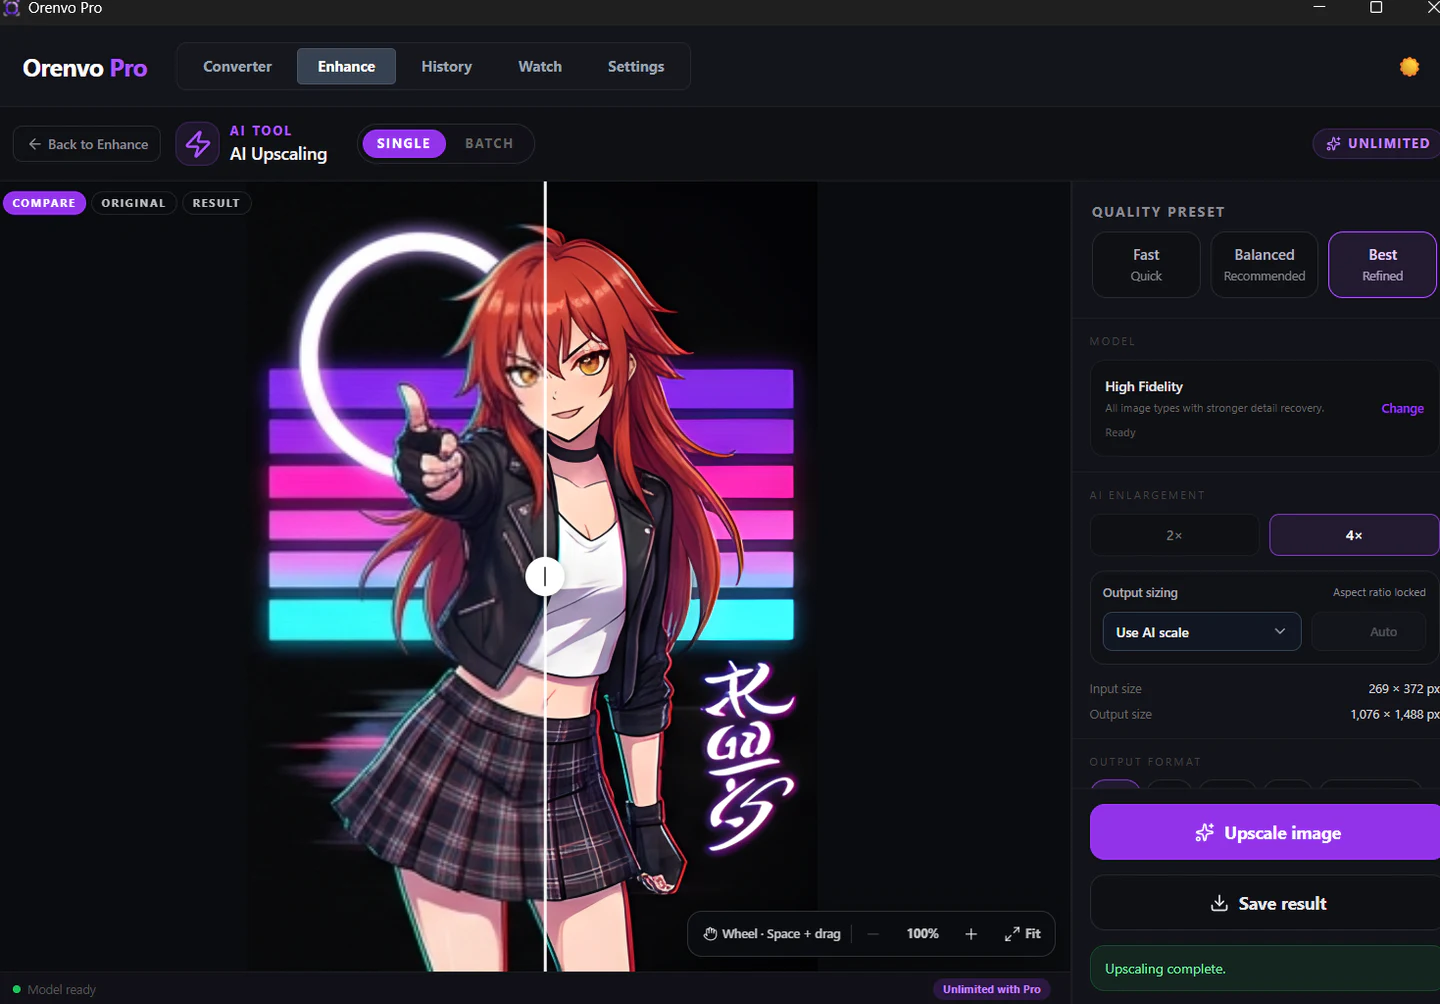
Task: Open the Settings tab
Action: tap(636, 67)
